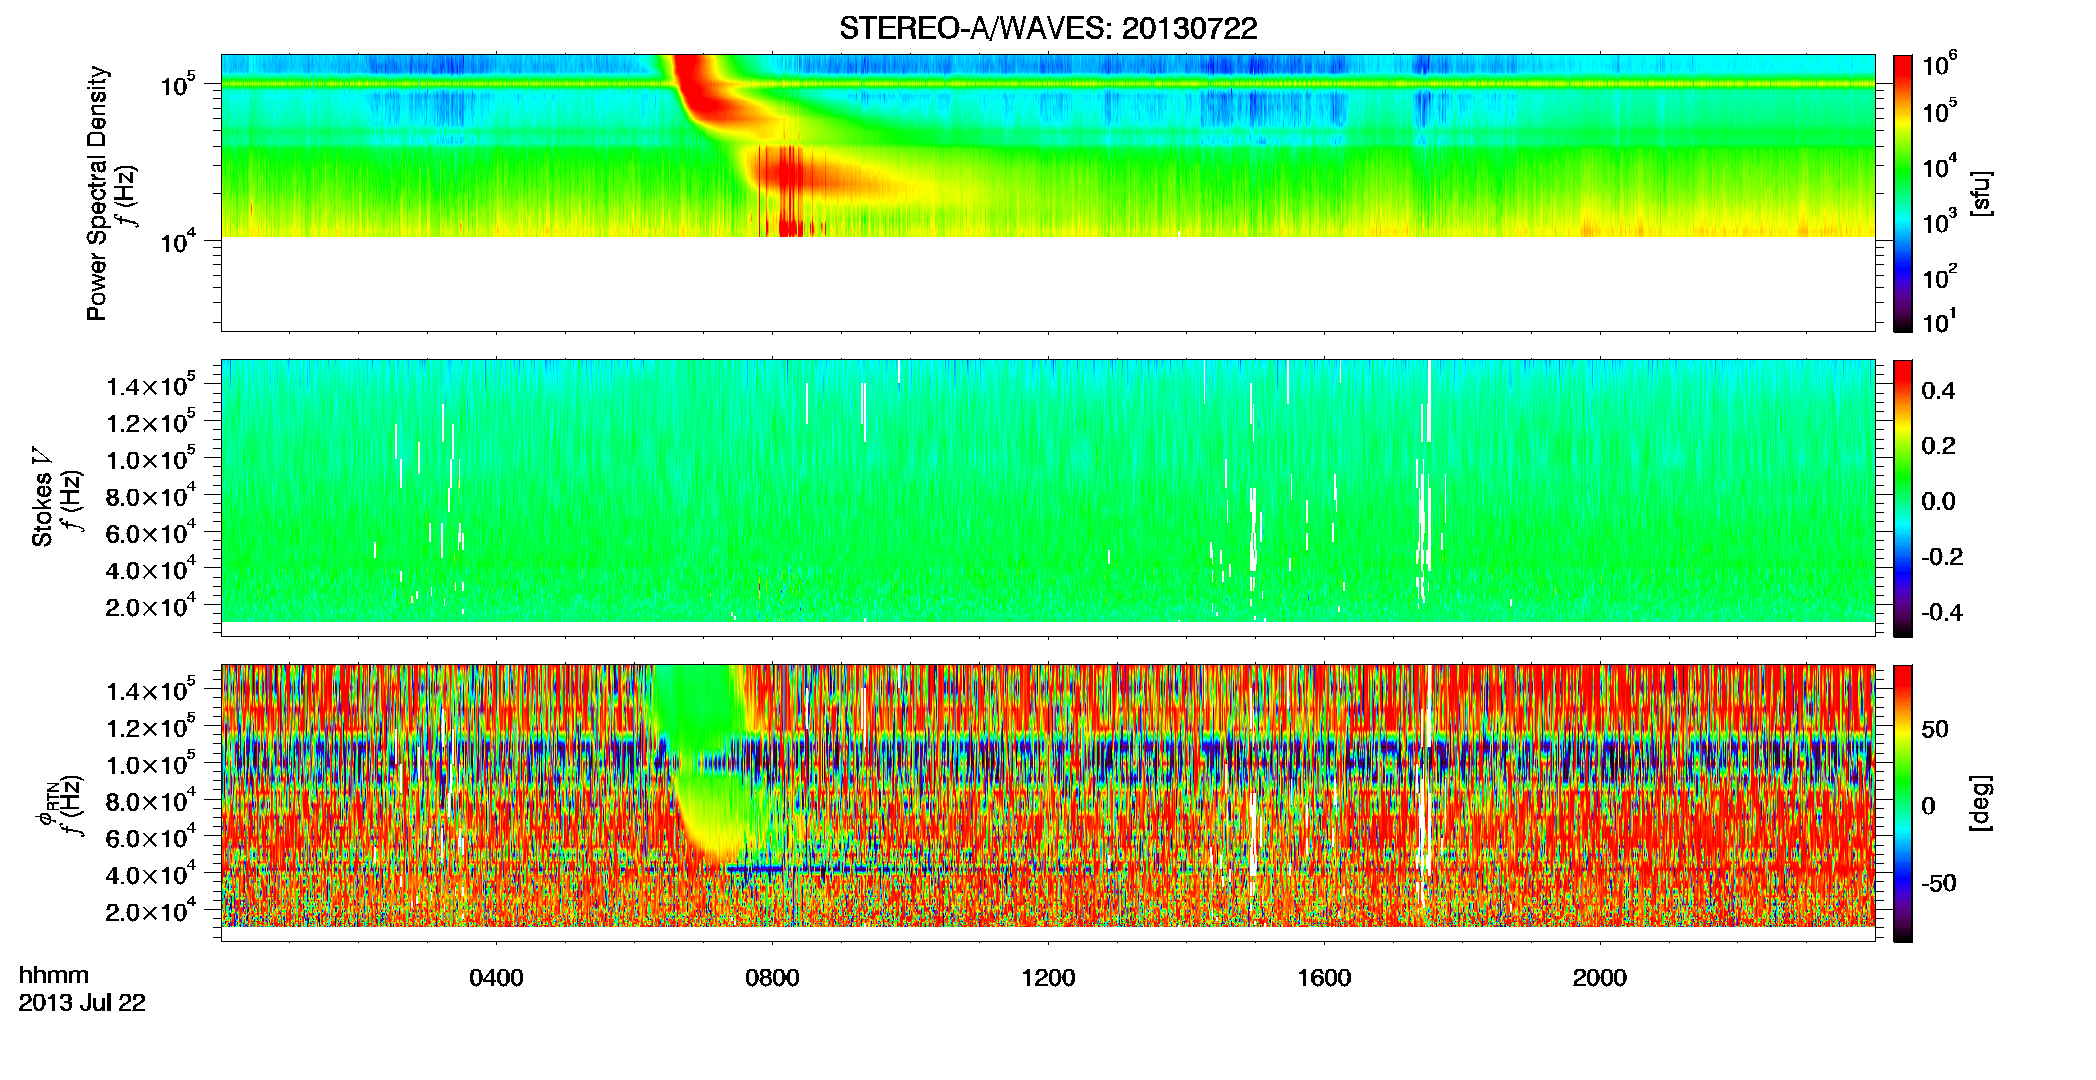
Task: Click the 0 label on phi colorbar
Action: point(1928,806)
